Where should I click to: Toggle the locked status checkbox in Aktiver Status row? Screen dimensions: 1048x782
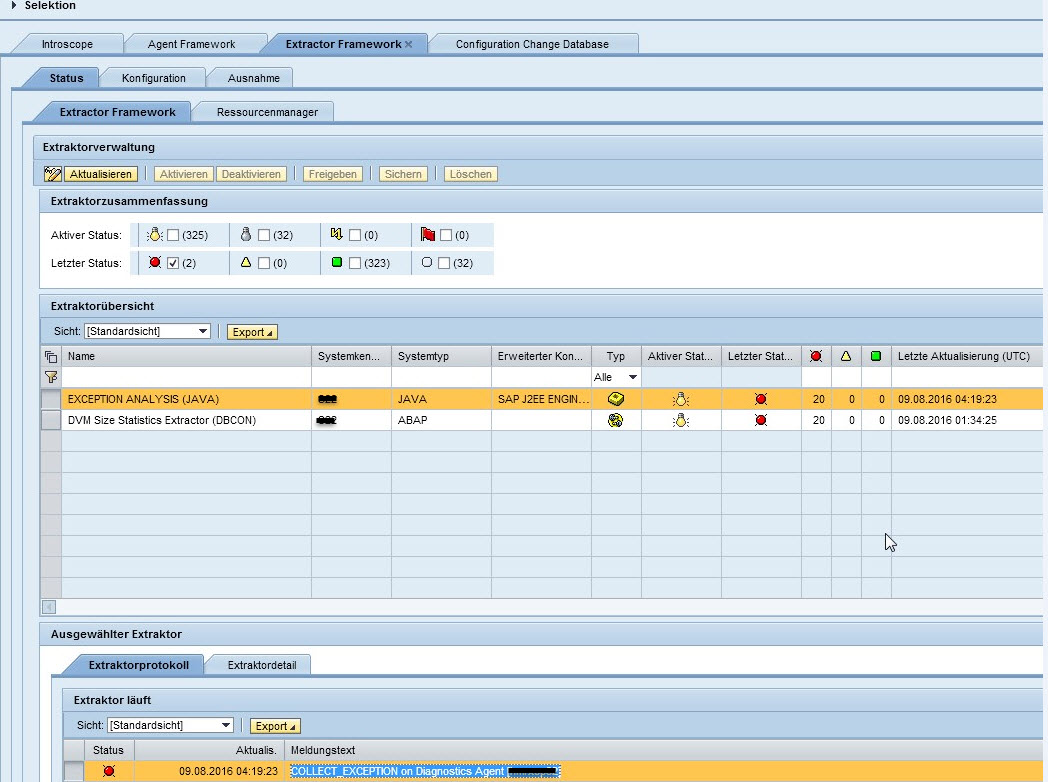[x=355, y=235]
